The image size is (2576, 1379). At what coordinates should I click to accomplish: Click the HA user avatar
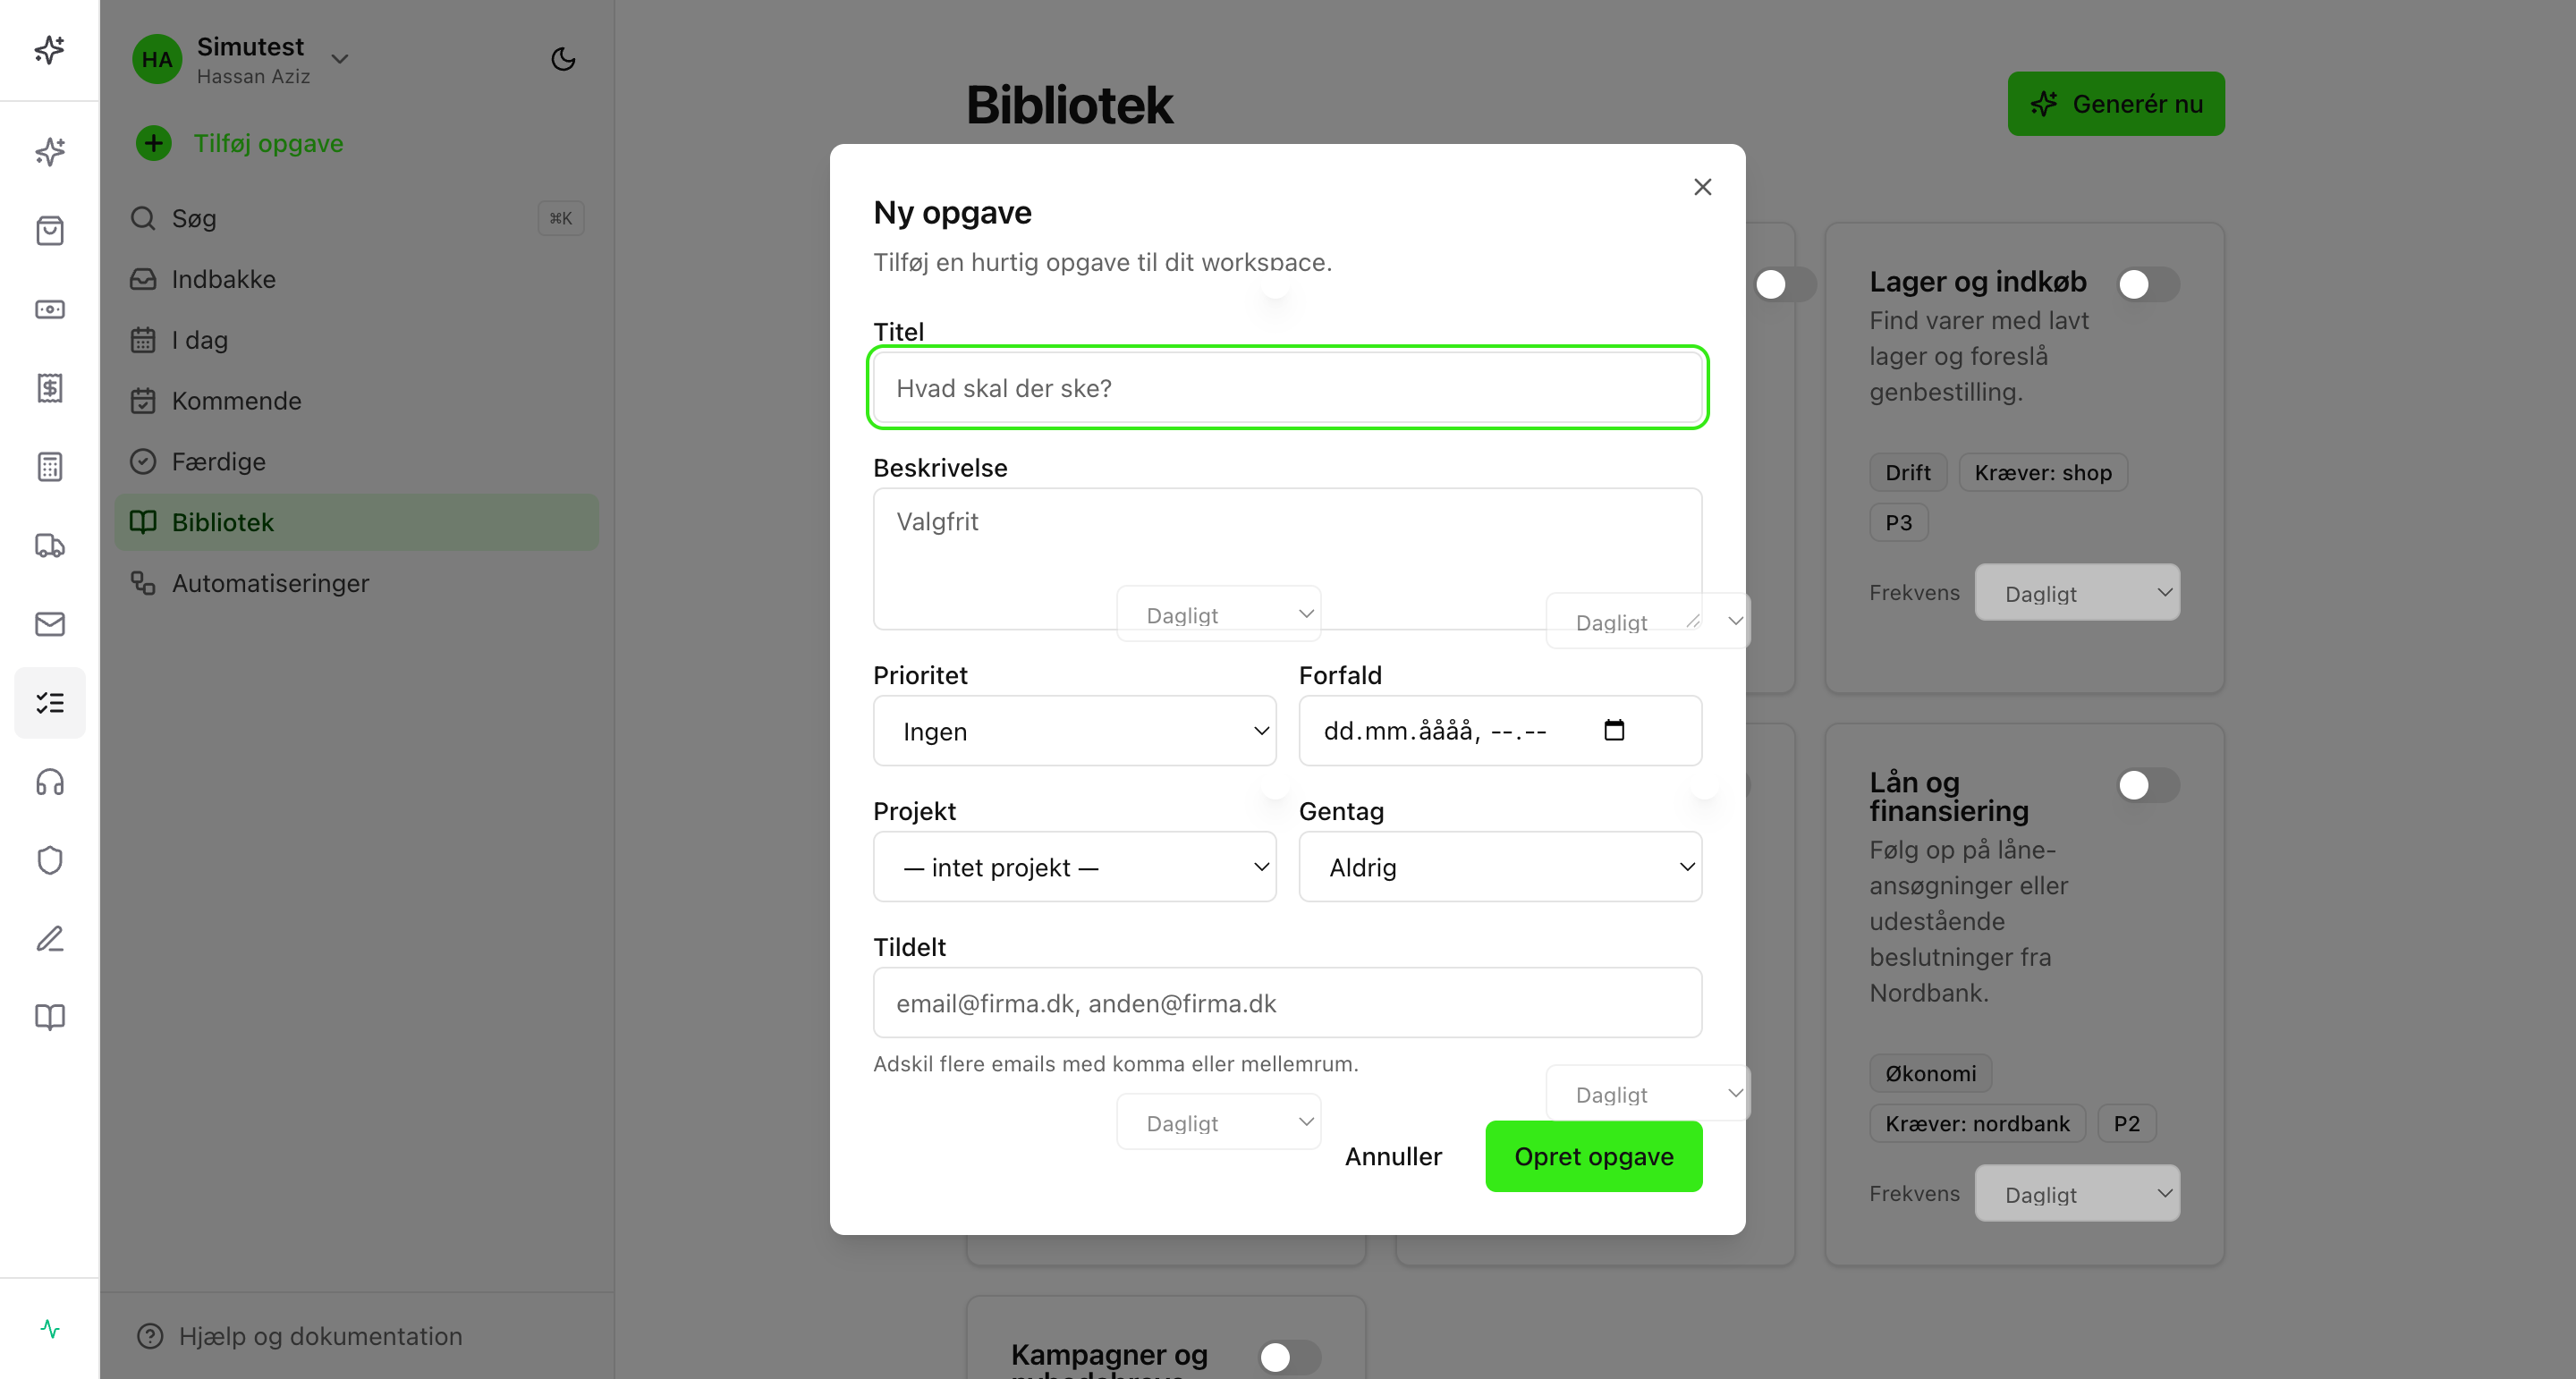[157, 59]
